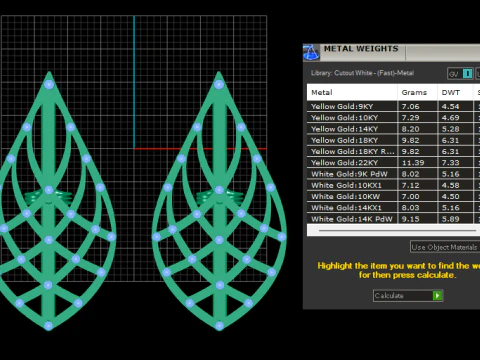Image resolution: width=480 pixels, height=360 pixels.
Task: Click the Library: Cutout White - (Fast)-Metal label
Action: click(x=362, y=73)
